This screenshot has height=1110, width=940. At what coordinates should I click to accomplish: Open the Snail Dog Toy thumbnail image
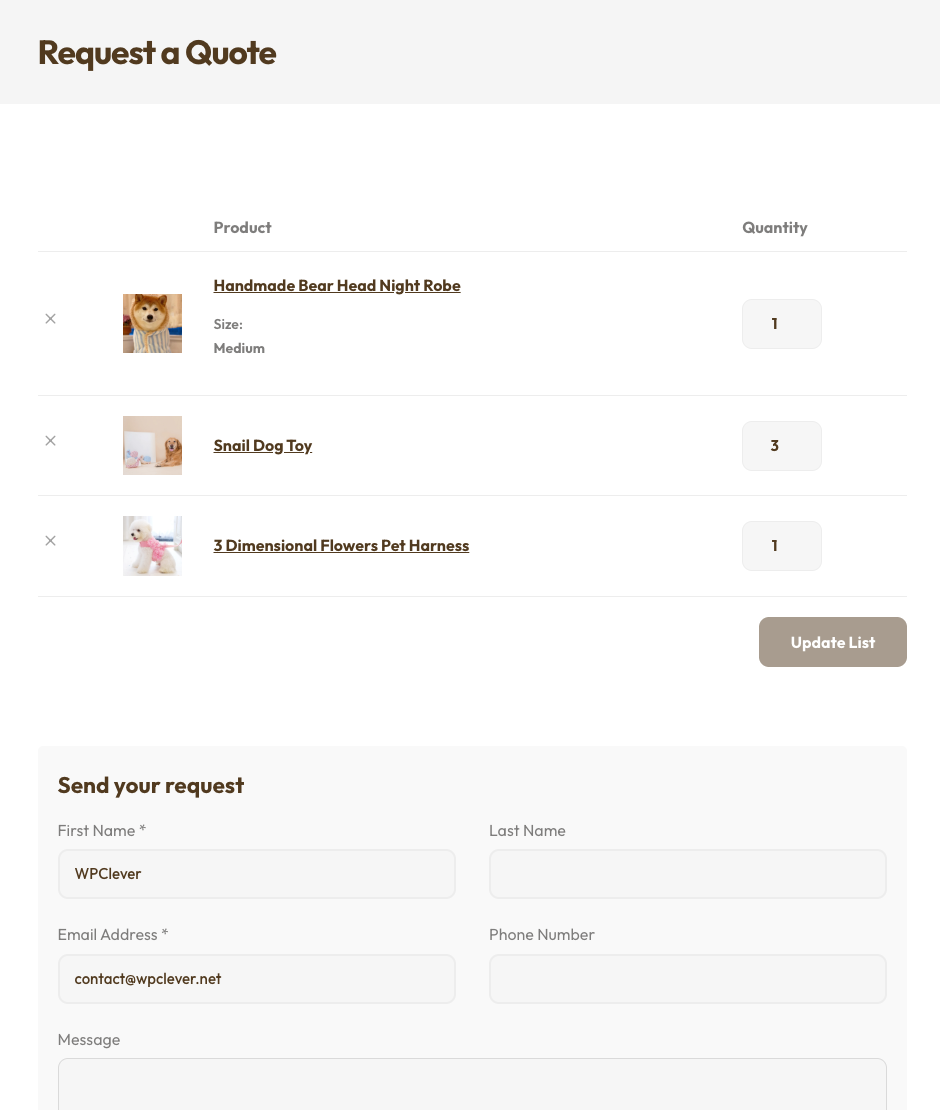[152, 445]
